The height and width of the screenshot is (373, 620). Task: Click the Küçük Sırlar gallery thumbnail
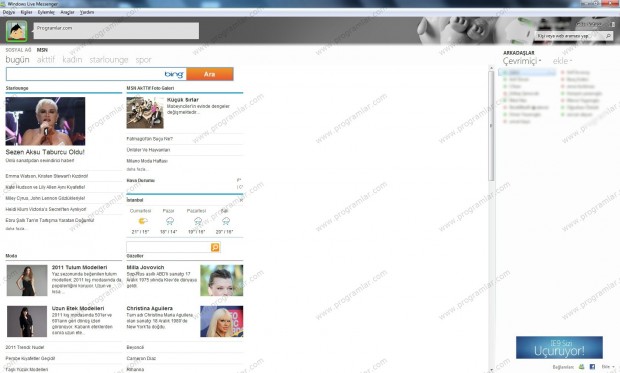pyautogui.click(x=145, y=113)
